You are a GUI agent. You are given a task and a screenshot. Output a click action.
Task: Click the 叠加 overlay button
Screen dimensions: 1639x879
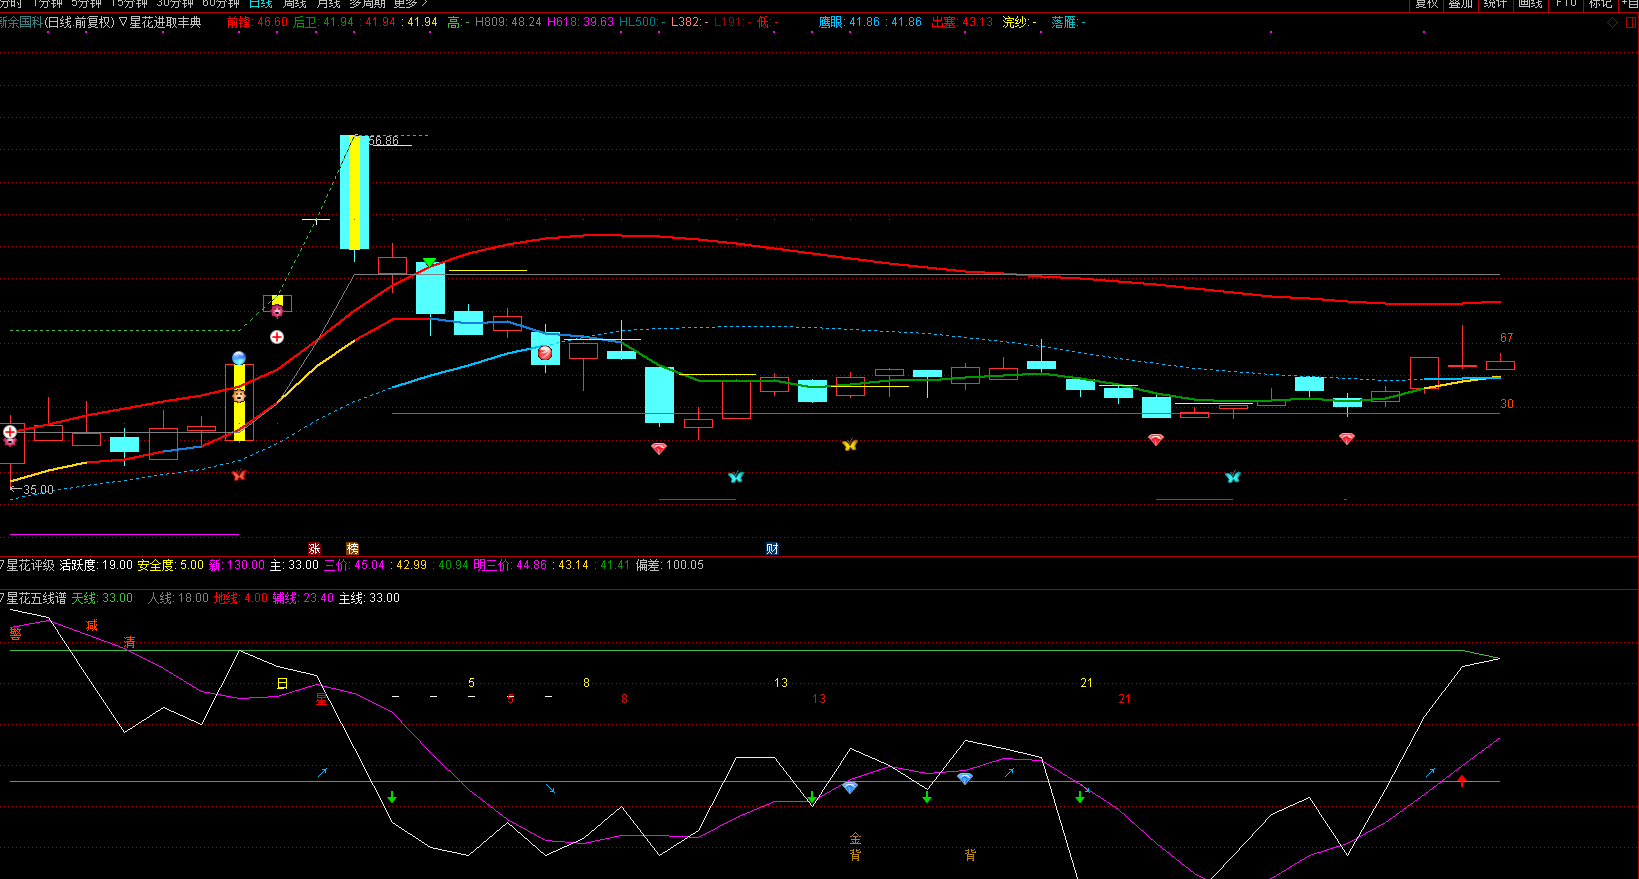pyautogui.click(x=1461, y=4)
